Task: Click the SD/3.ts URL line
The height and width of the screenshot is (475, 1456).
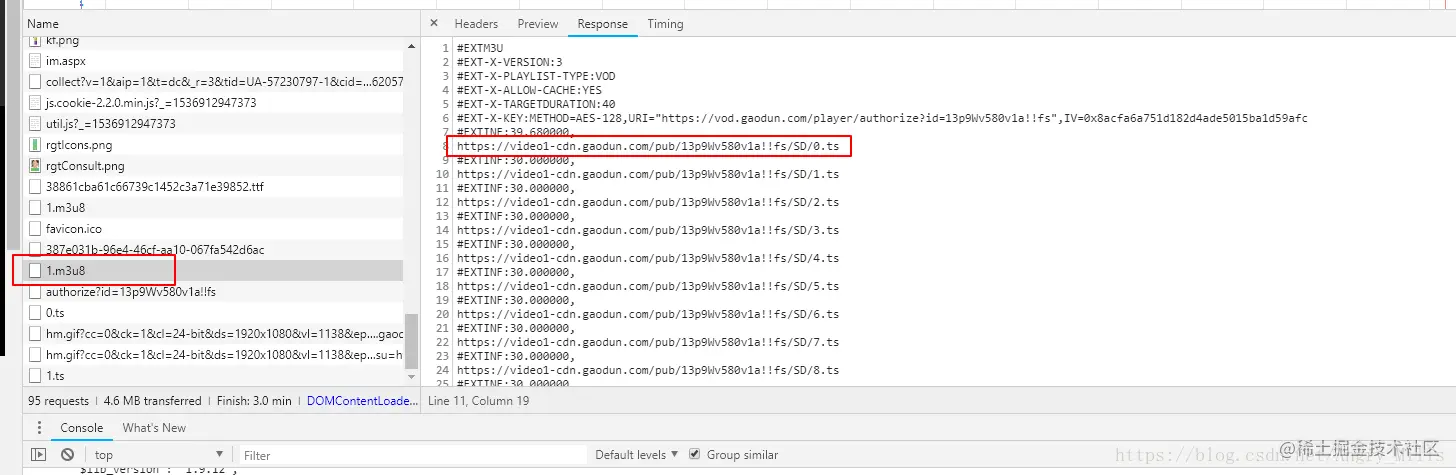Action: (x=647, y=230)
